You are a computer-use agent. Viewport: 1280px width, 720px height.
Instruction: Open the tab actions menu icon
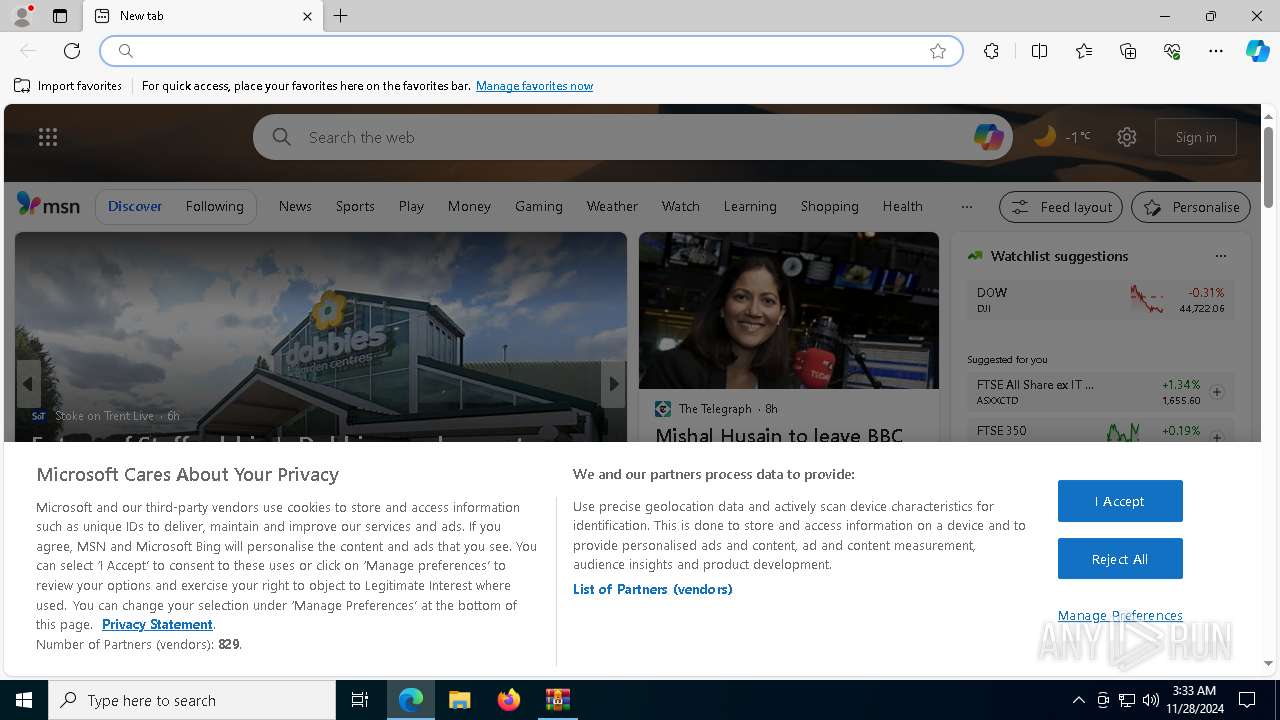[x=60, y=16]
